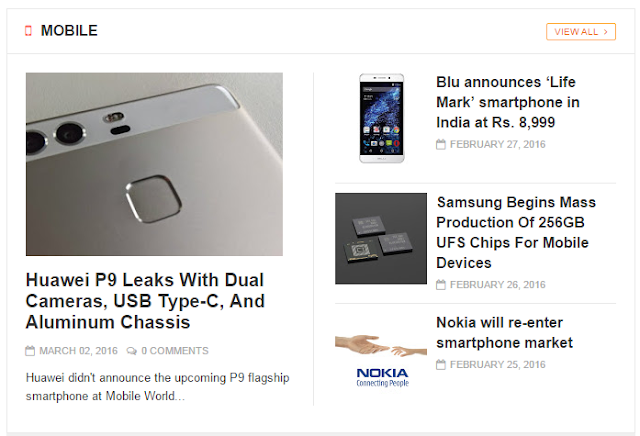Click the calendar icon next to March 02, 2016
The height and width of the screenshot is (436, 640).
point(30,351)
